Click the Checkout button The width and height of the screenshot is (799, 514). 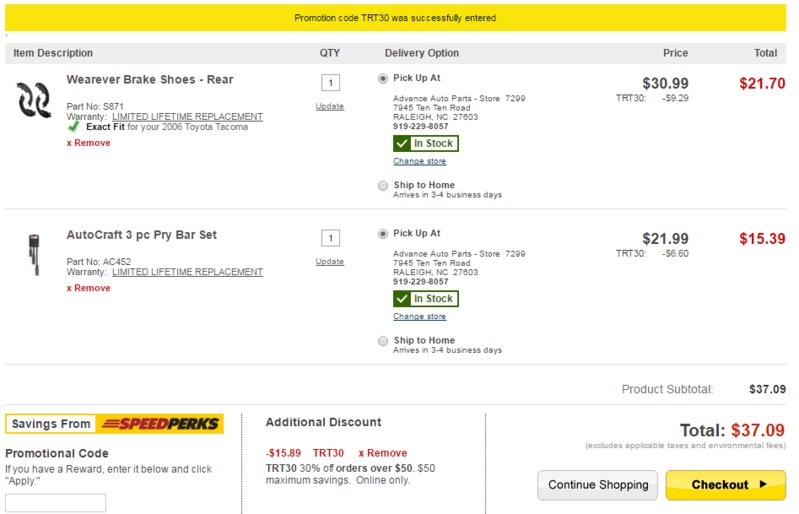[726, 485]
